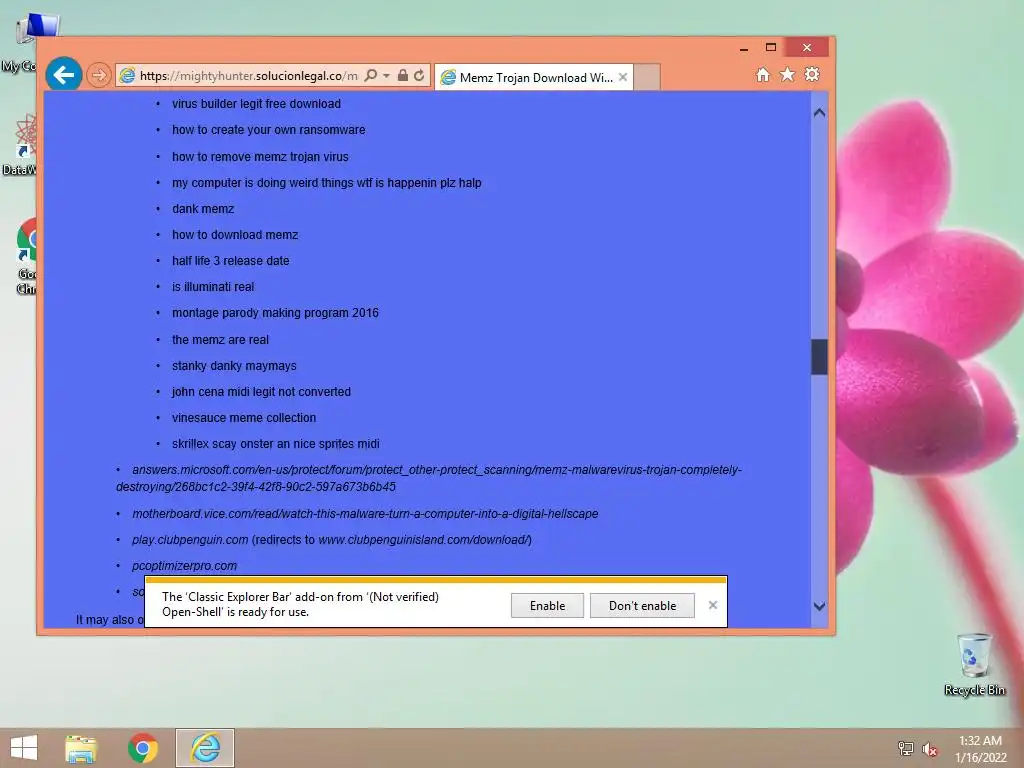Viewport: 1024px width, 768px height.
Task: Open File Explorer from taskbar
Action: point(81,748)
